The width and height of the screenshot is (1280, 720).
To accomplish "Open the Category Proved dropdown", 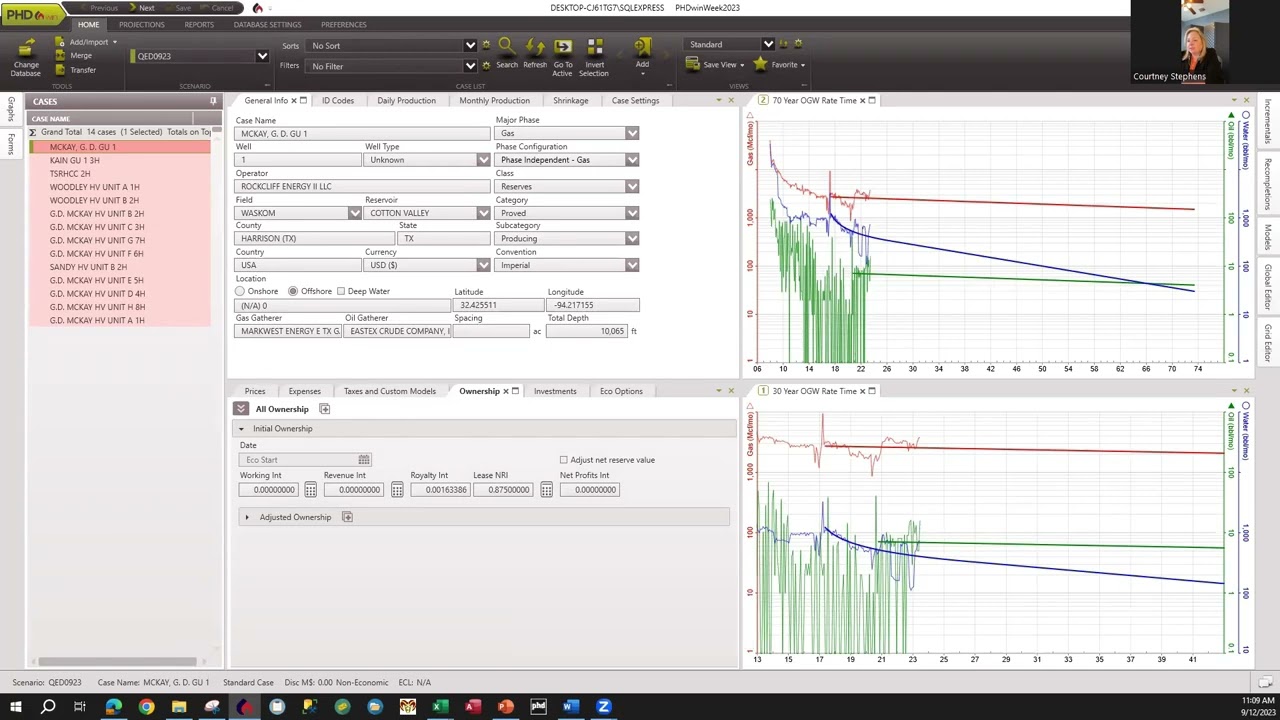I will [632, 213].
